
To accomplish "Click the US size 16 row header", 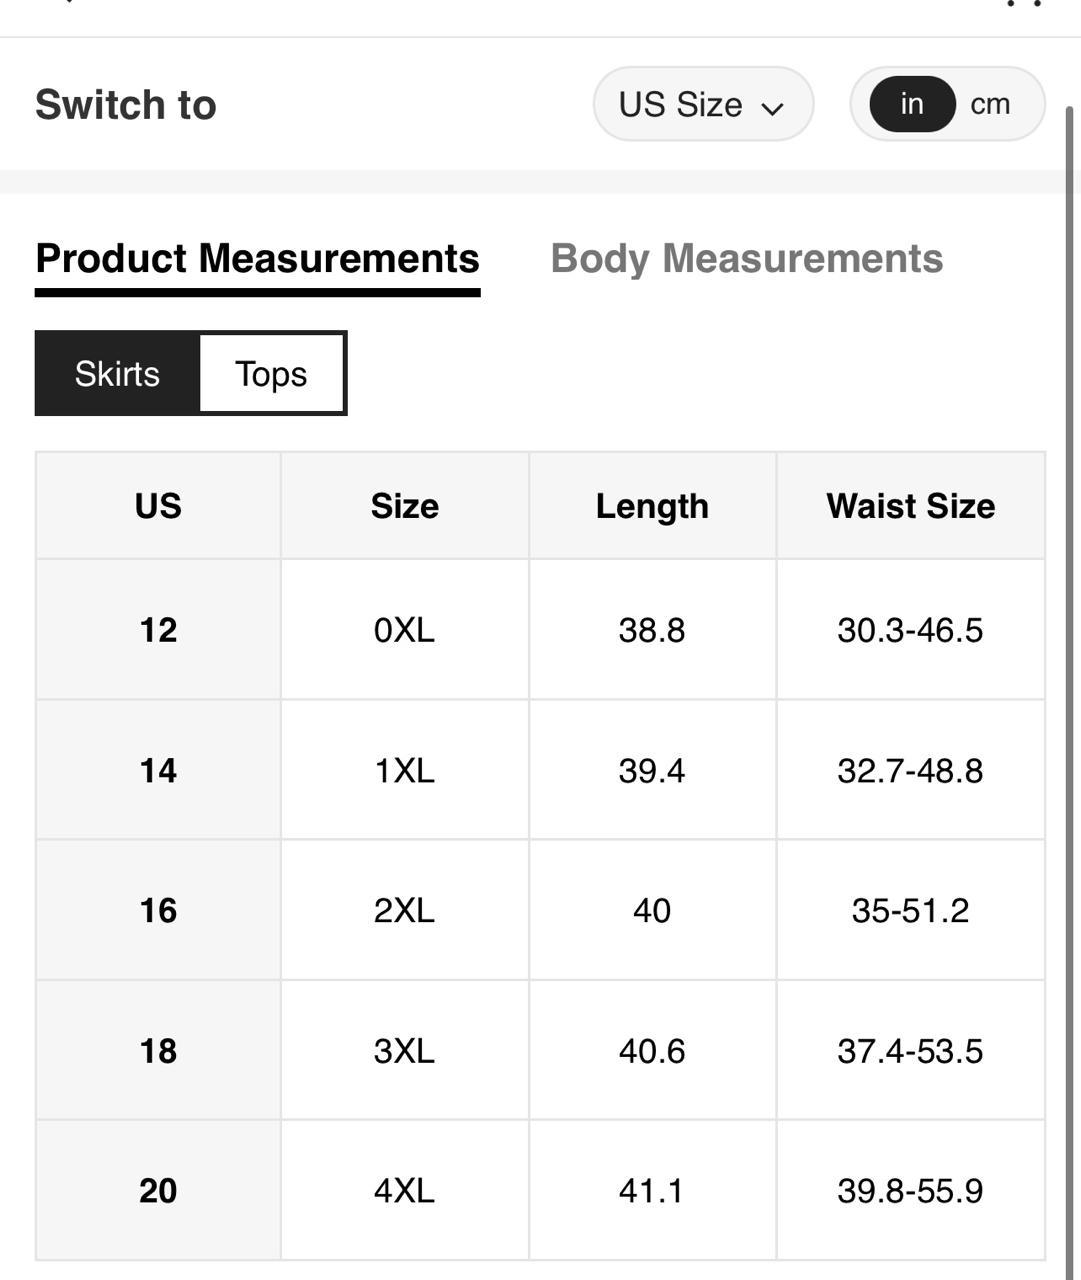I will click(x=158, y=911).
